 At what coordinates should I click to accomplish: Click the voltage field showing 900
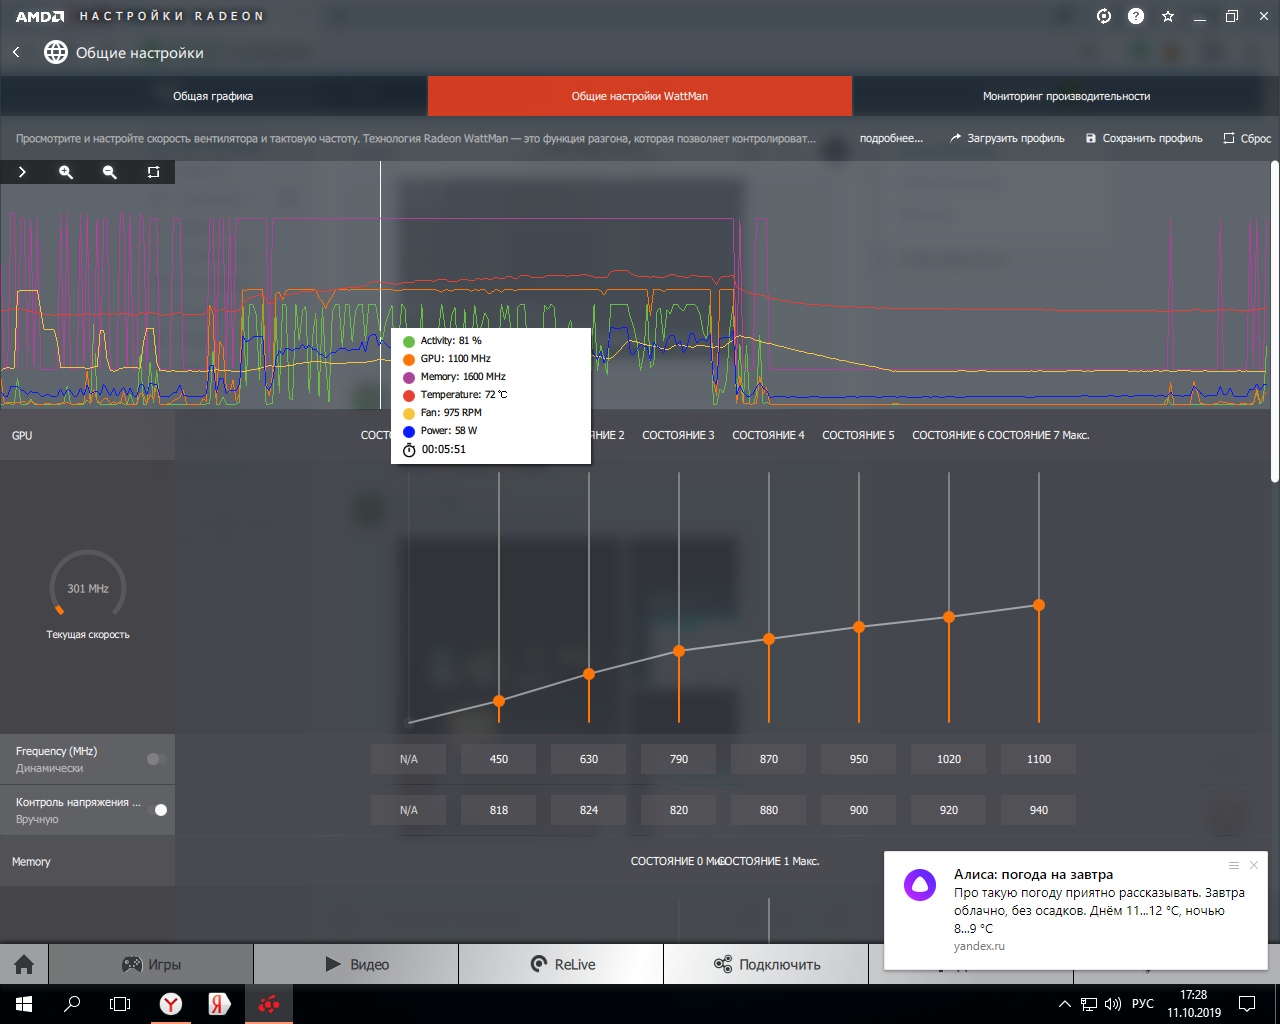coord(859,810)
